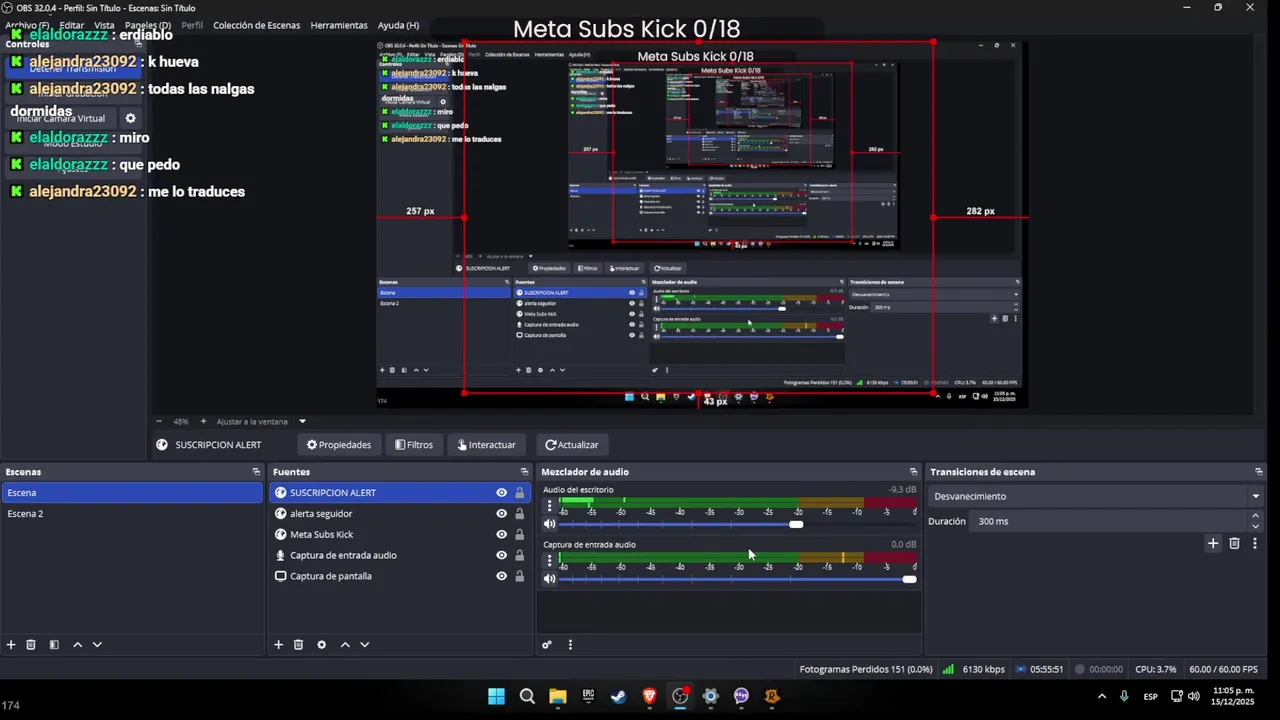Open Audio del escritorio three-dot options
This screenshot has width=1280, height=720.
coord(549,506)
